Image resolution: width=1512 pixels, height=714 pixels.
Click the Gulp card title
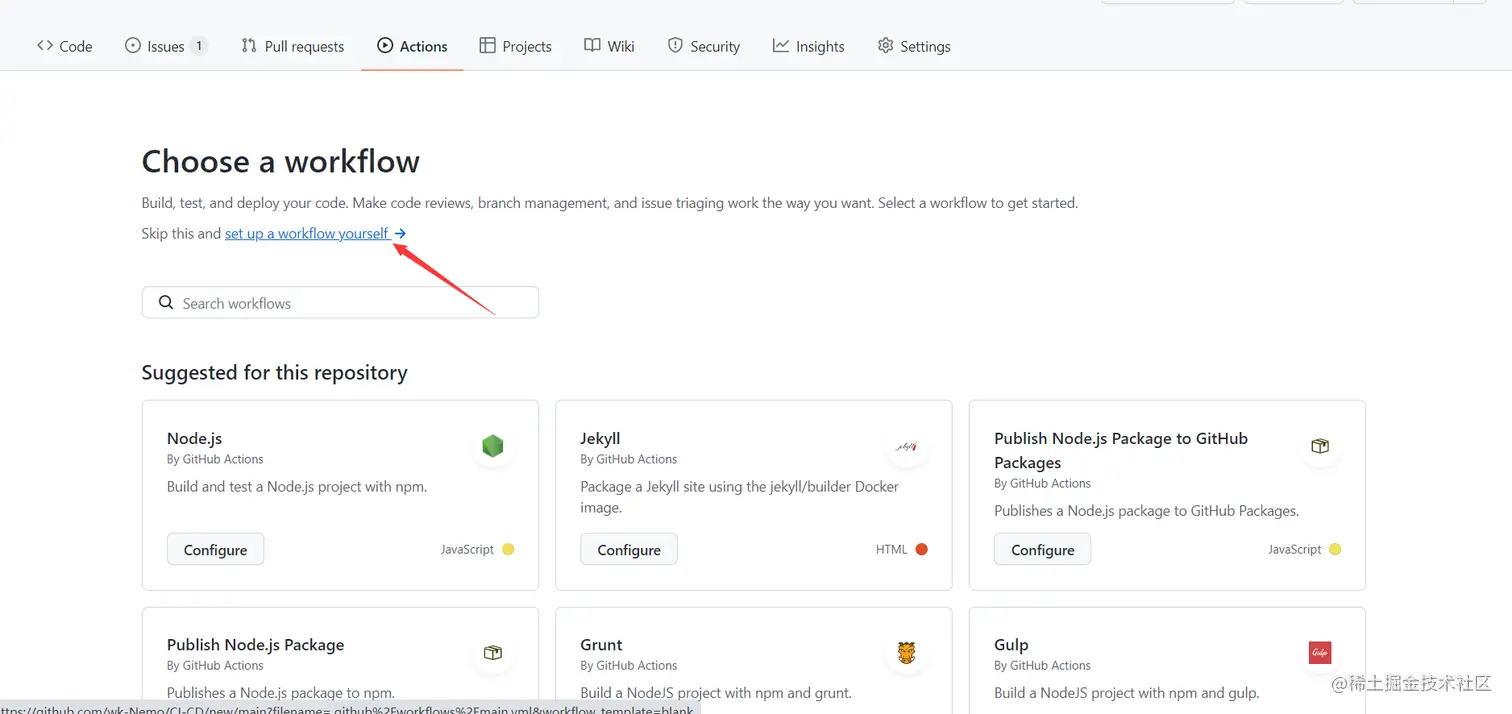coord(1011,645)
